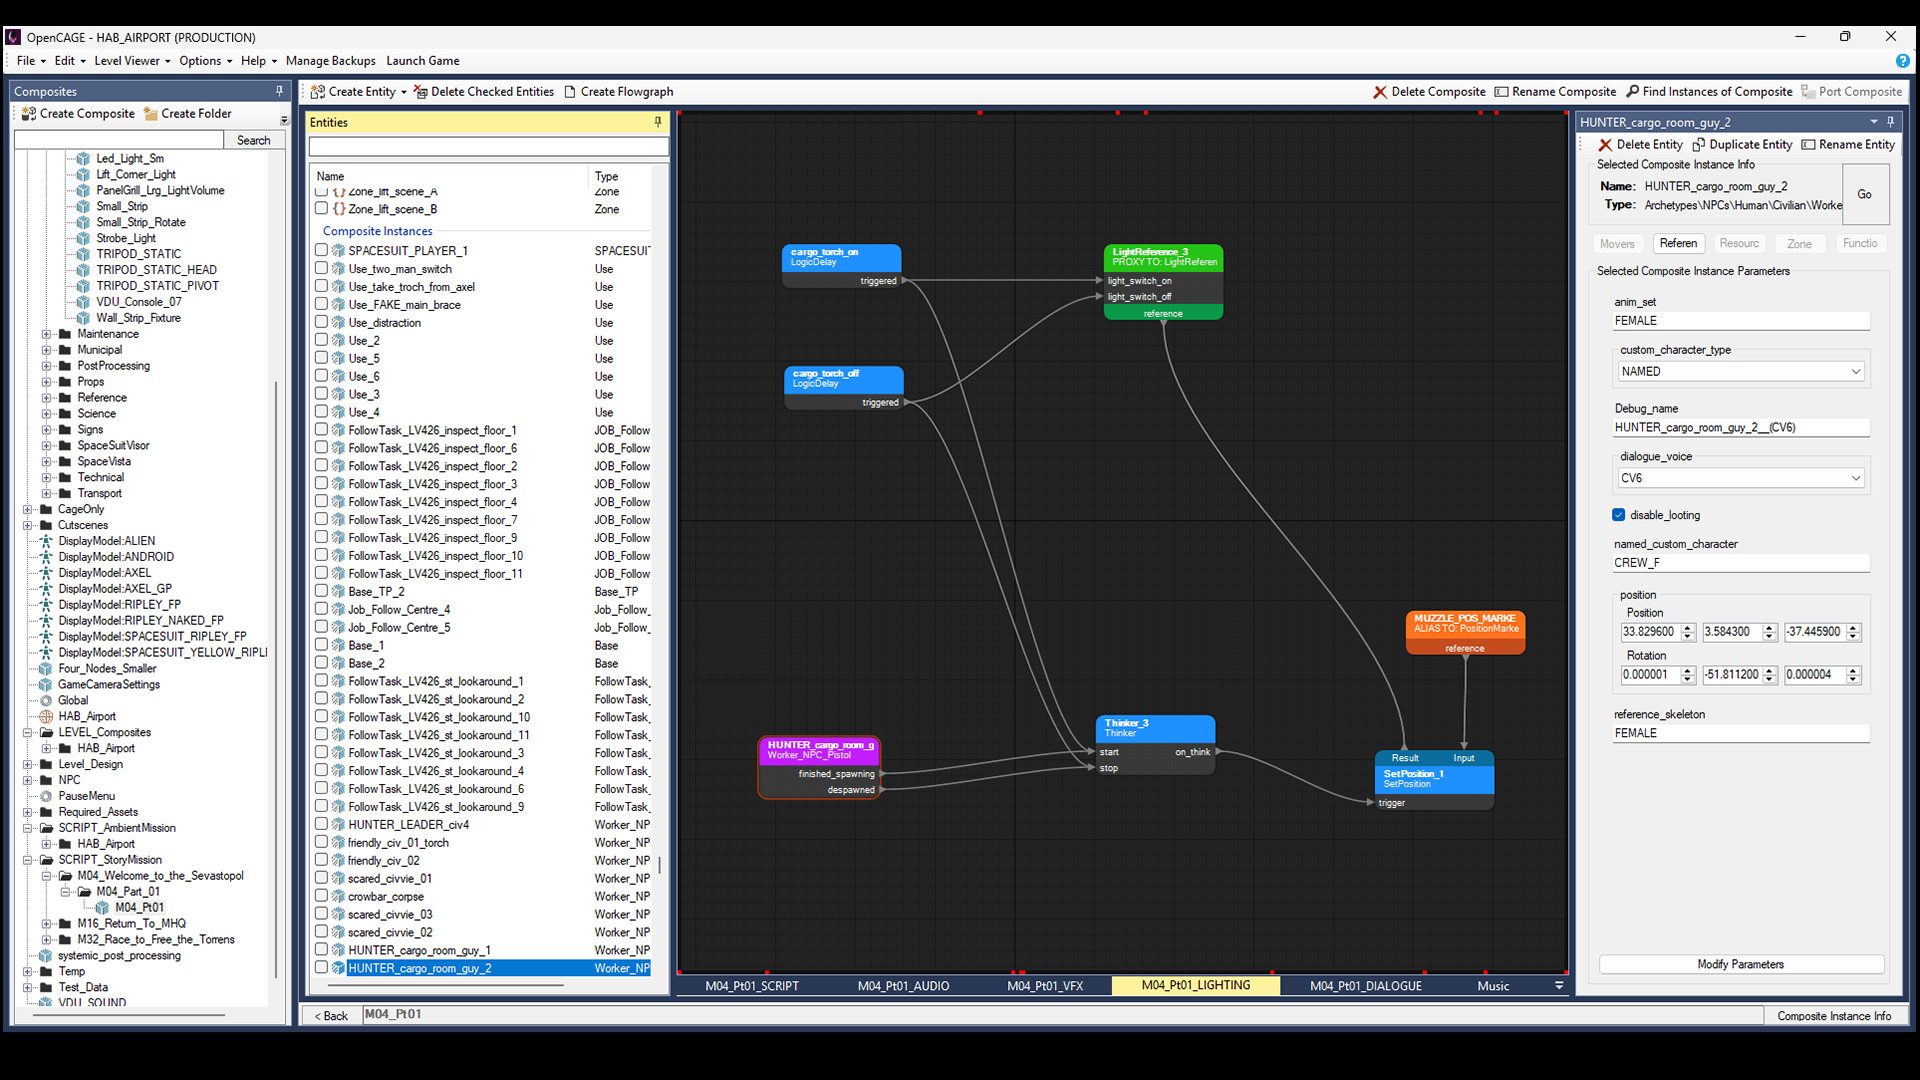Expand the CageOnly folder
Viewport: 1920px width, 1080px height.
[x=27, y=510]
